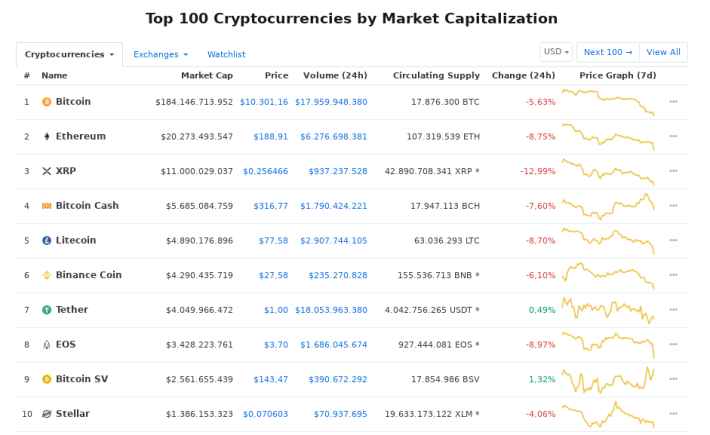The image size is (710, 435).
Task: Open the three-dot menu for Bitcoin row
Action: (x=673, y=101)
